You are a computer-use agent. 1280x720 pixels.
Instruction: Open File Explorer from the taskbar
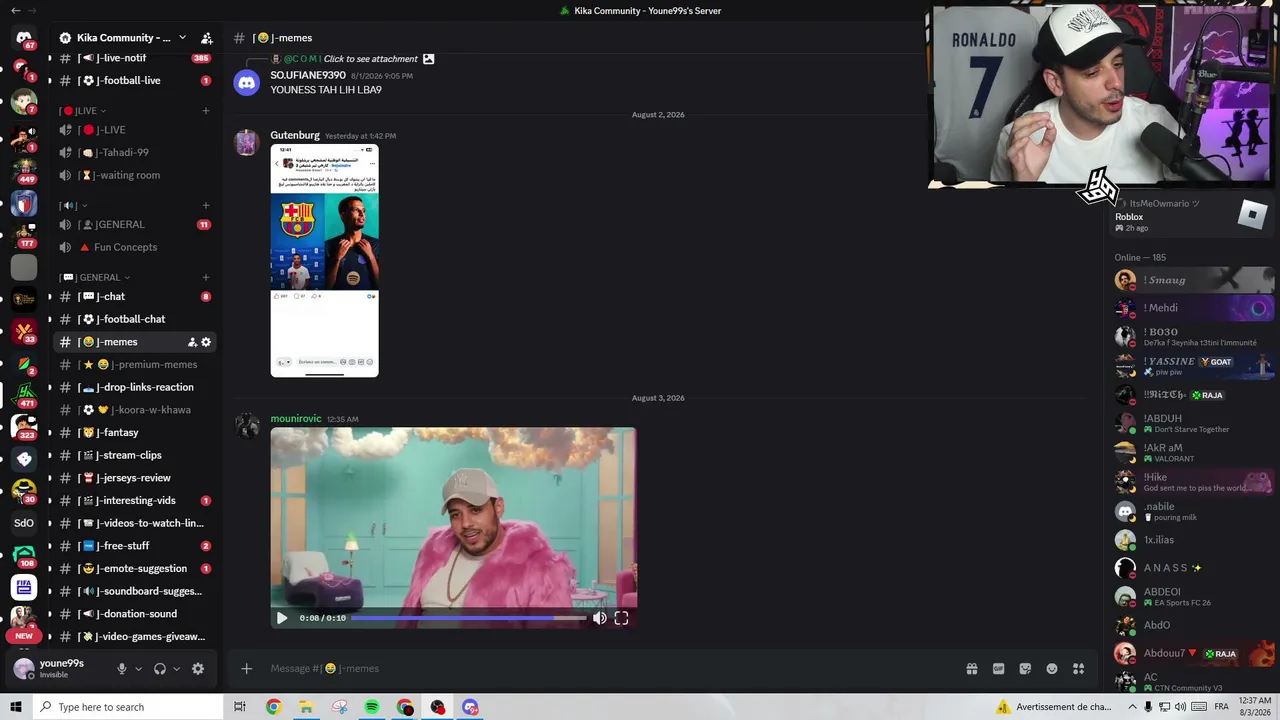click(306, 707)
